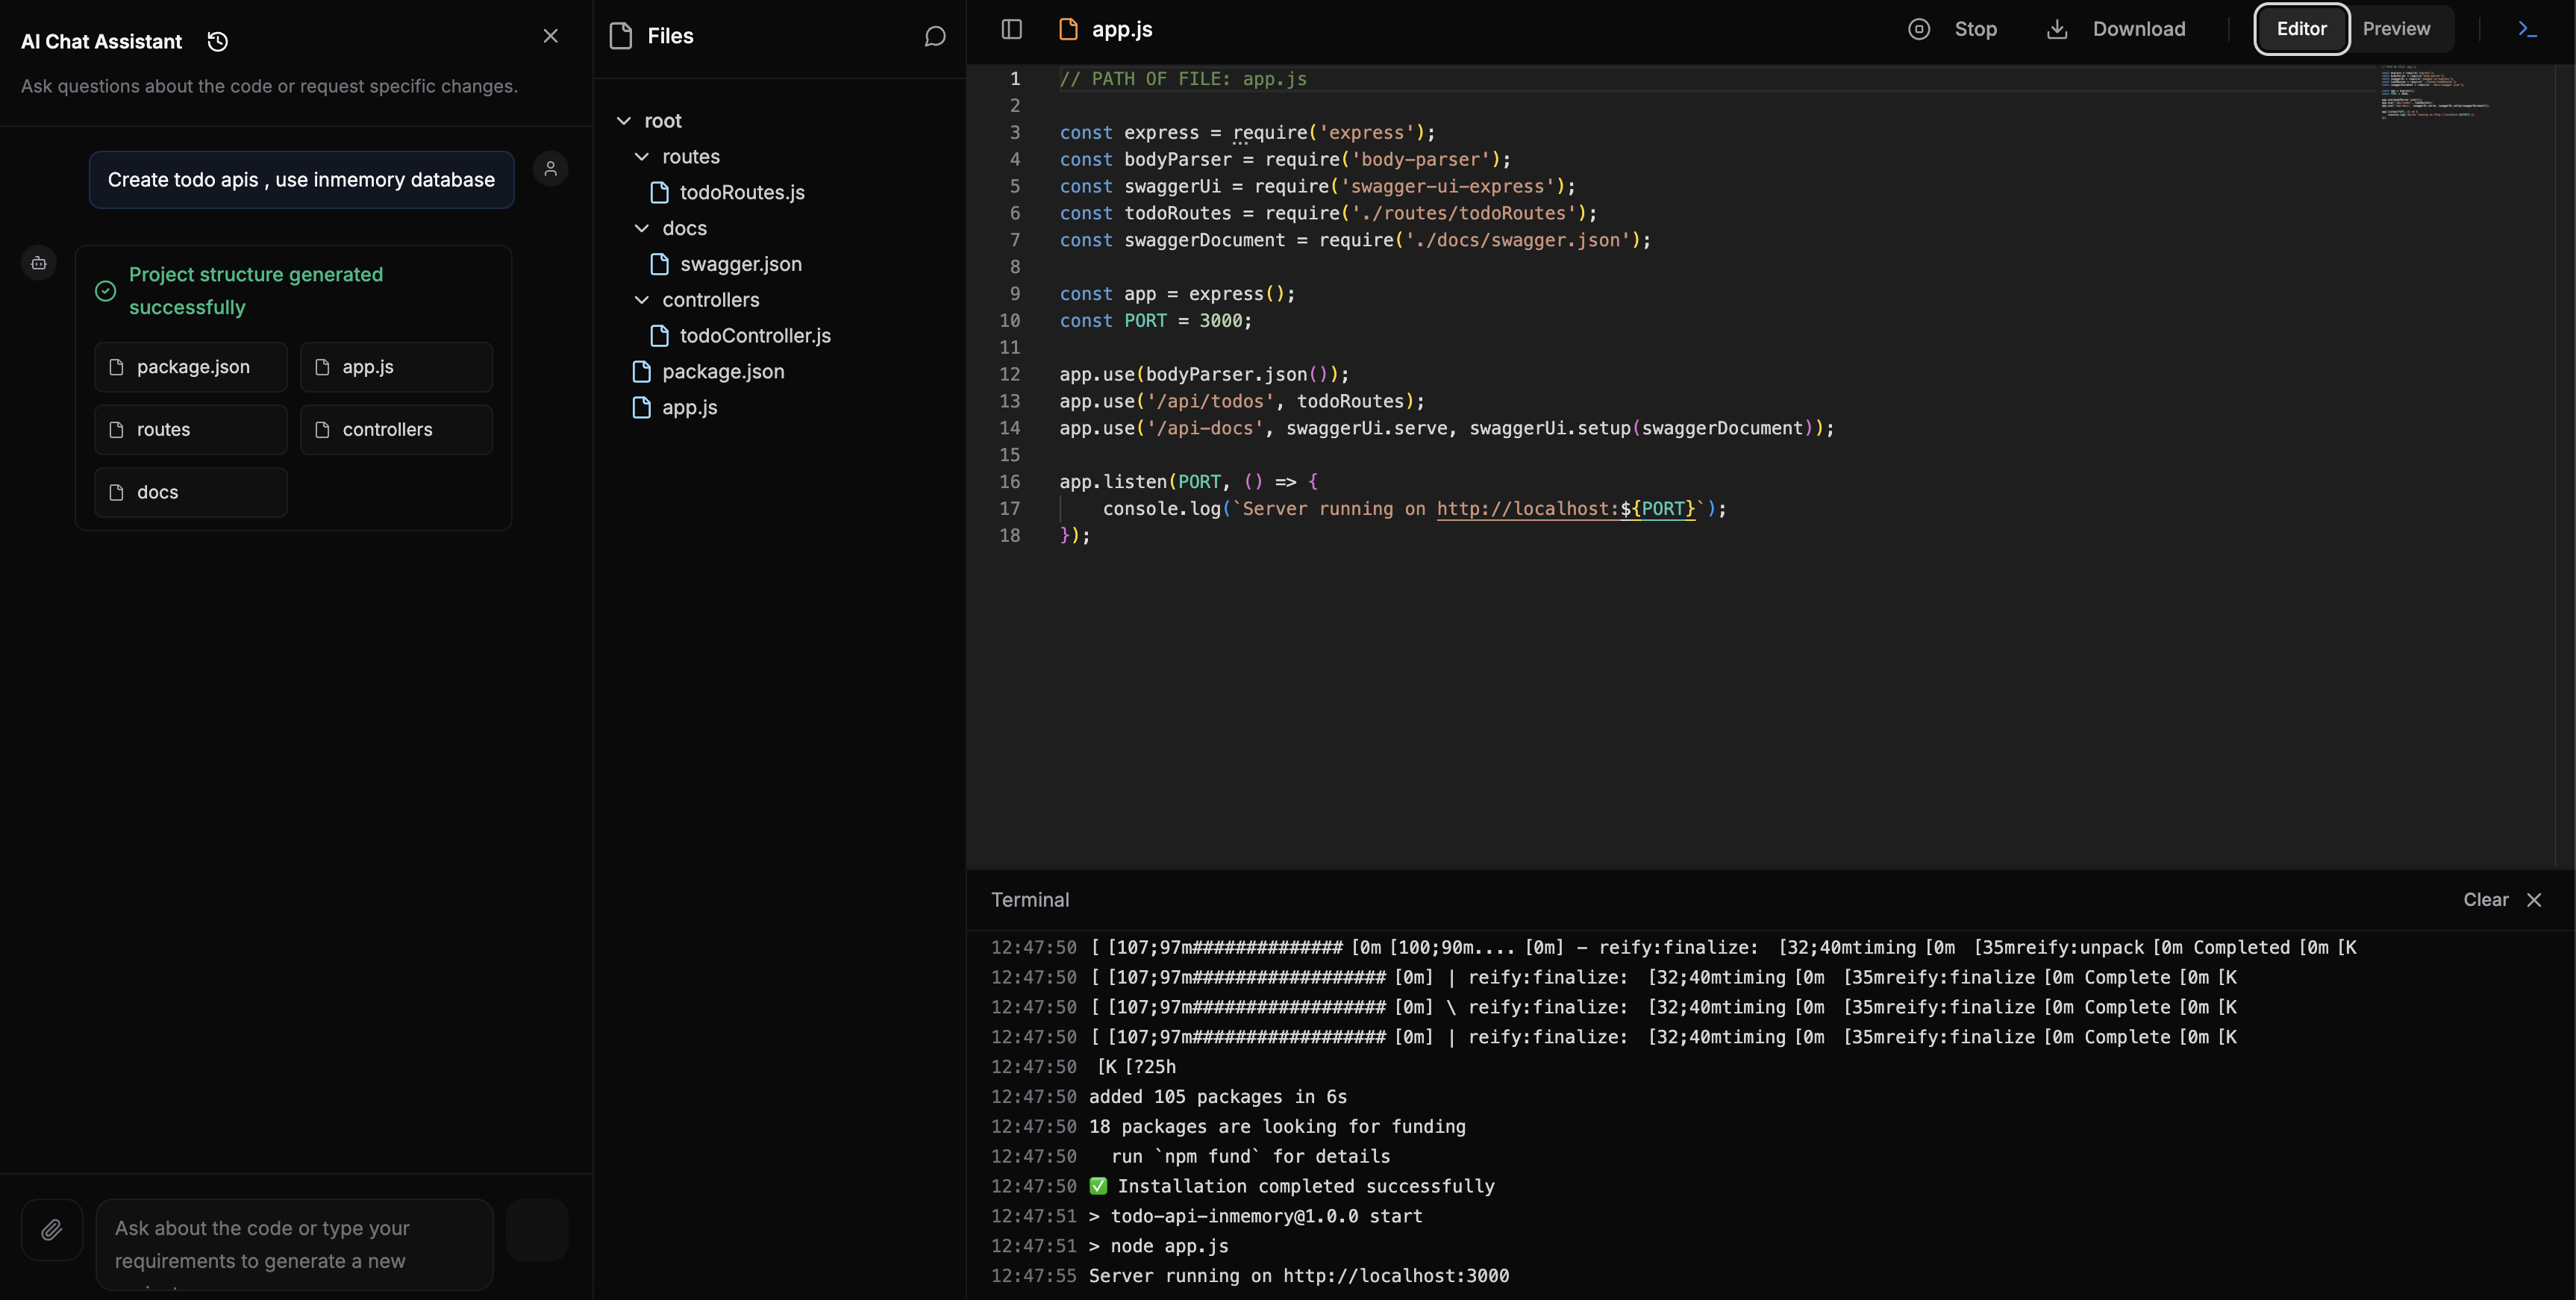The image size is (2576, 1300).
Task: Open routes chip in chat result
Action: (191, 430)
